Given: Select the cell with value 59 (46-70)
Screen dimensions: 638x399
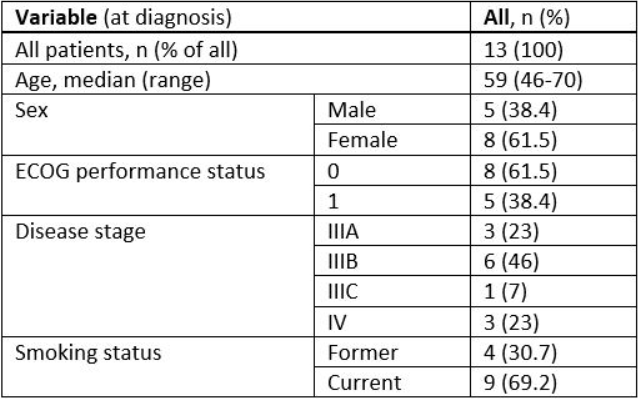Looking at the screenshot, I should coord(554,79).
